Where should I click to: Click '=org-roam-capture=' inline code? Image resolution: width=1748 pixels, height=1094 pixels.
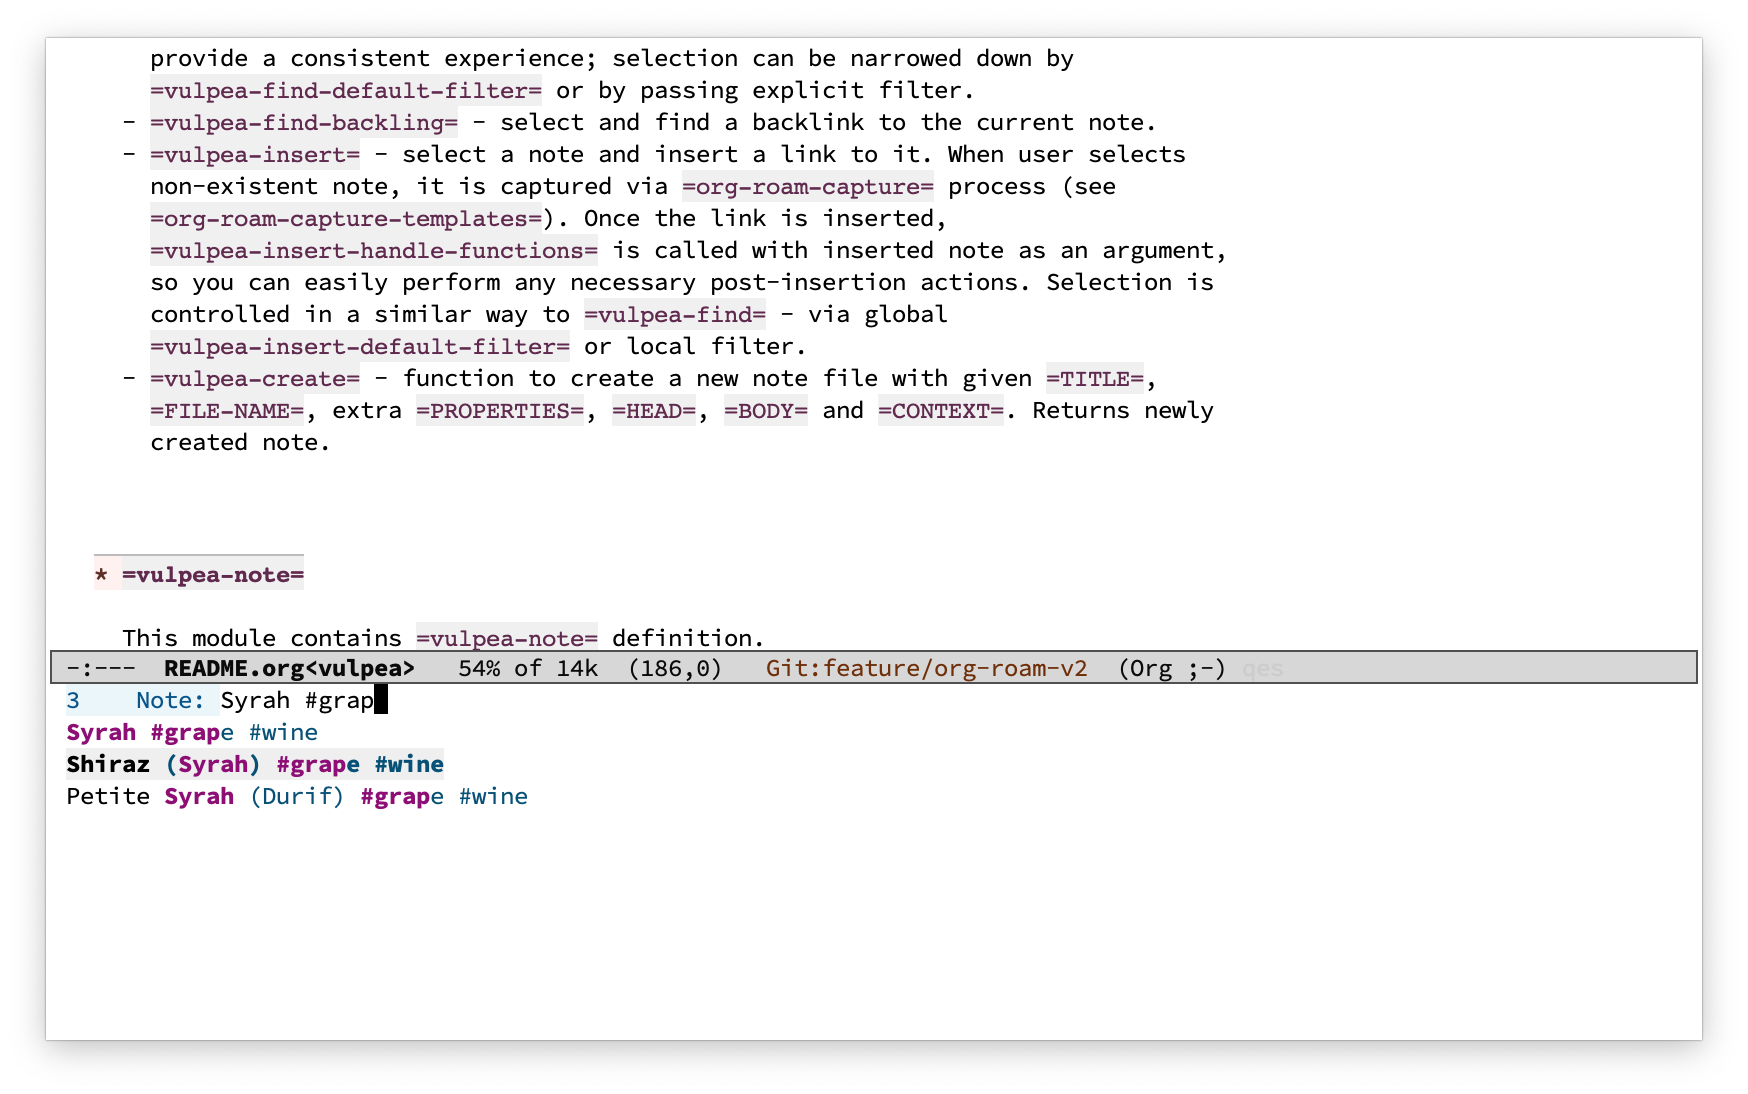[808, 186]
